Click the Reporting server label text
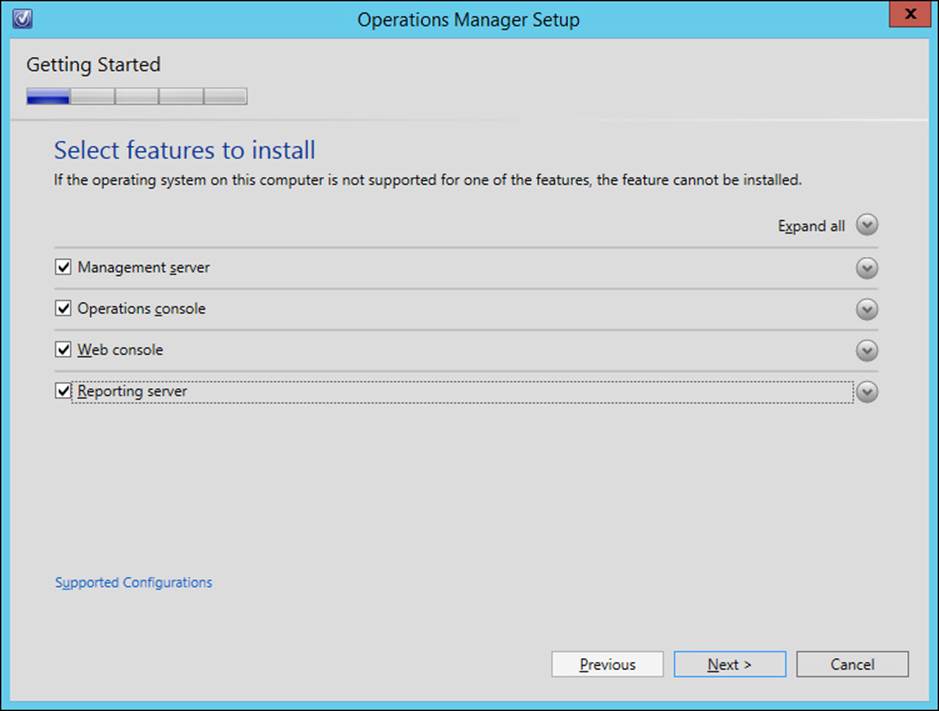 pyautogui.click(x=132, y=391)
